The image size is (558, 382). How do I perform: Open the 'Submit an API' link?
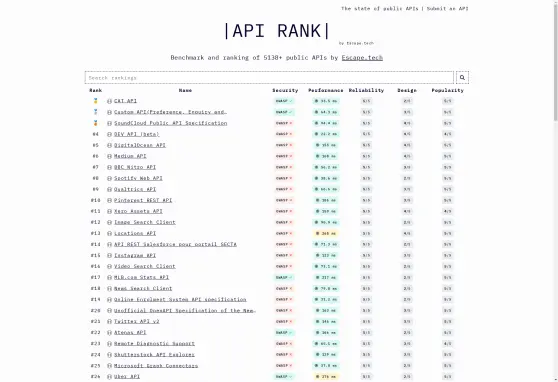447,9
